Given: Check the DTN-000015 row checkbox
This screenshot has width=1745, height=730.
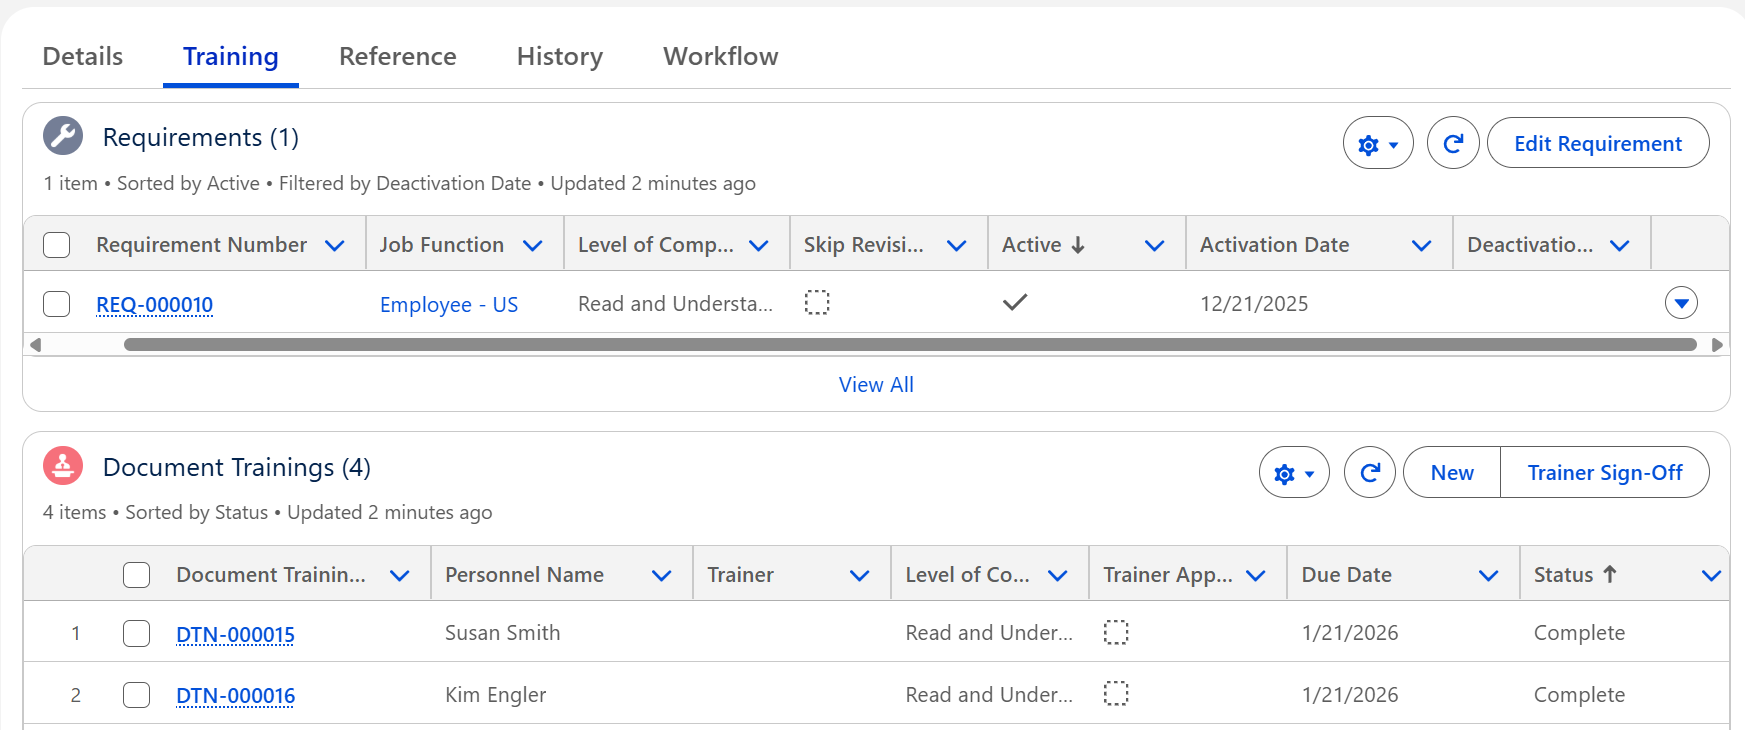Looking at the screenshot, I should [136, 633].
